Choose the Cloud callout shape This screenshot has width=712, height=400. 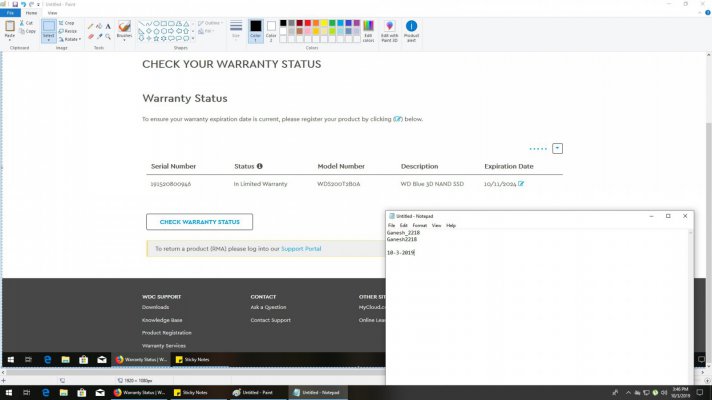186,39
